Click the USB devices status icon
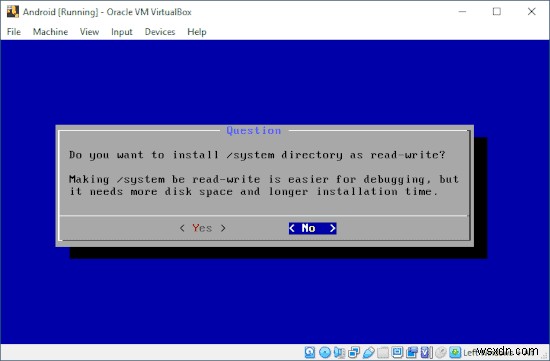 click(x=368, y=352)
